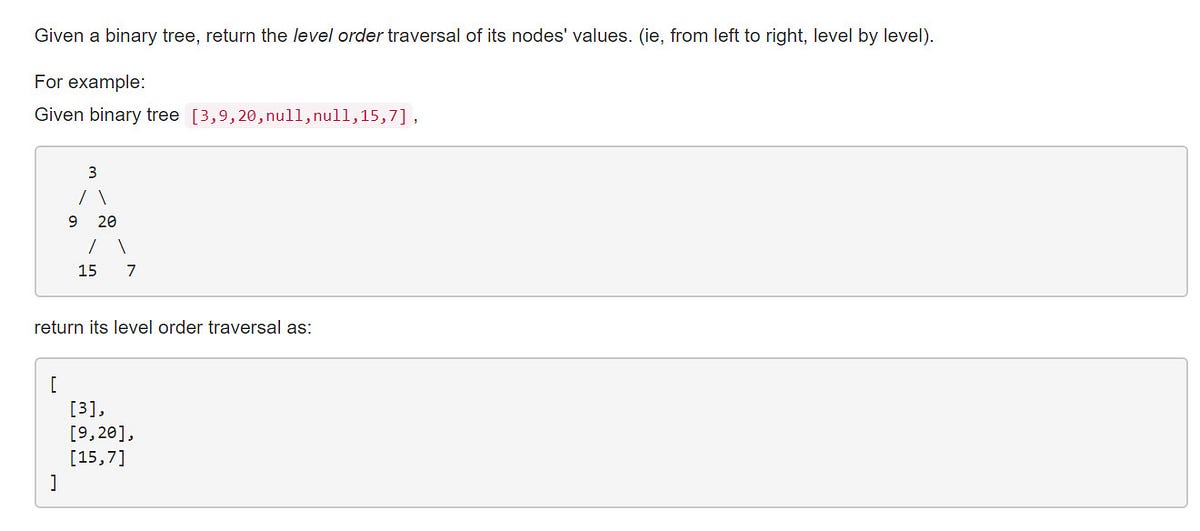Click the red inline code [3,9,20,null,null,15,7]
1200x531 pixels.
(x=298, y=115)
